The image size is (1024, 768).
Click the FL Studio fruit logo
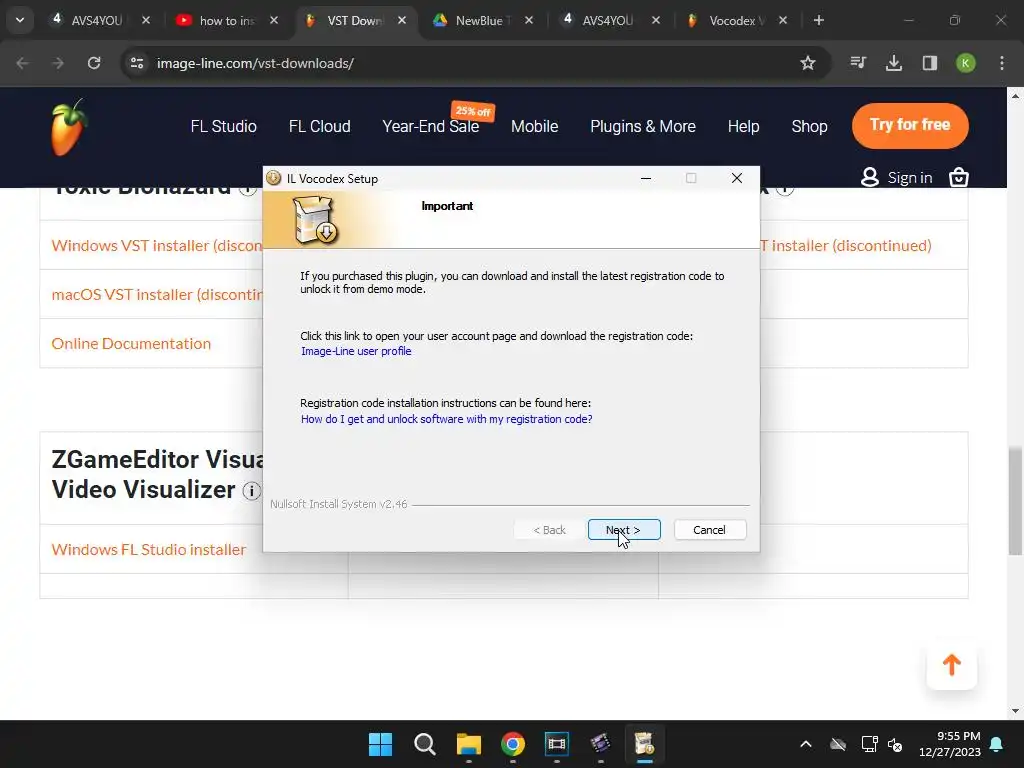pos(68,127)
